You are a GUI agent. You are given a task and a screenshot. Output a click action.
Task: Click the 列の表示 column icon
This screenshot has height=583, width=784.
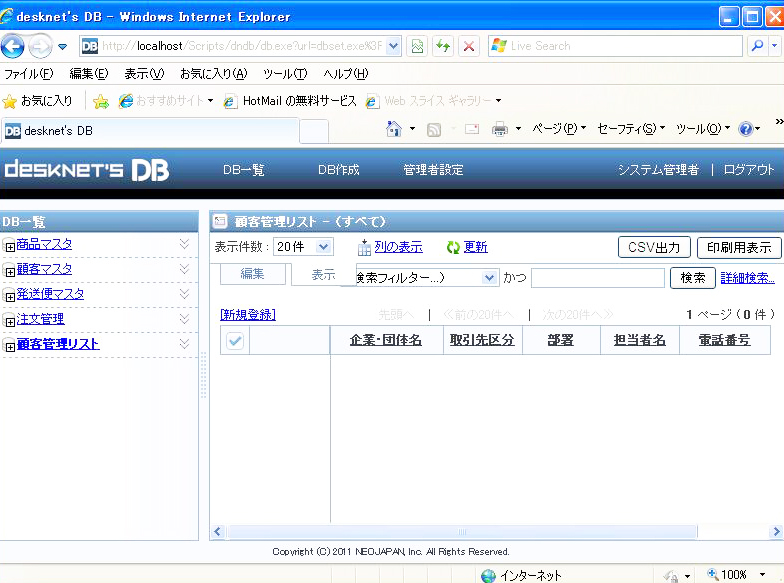[364, 247]
